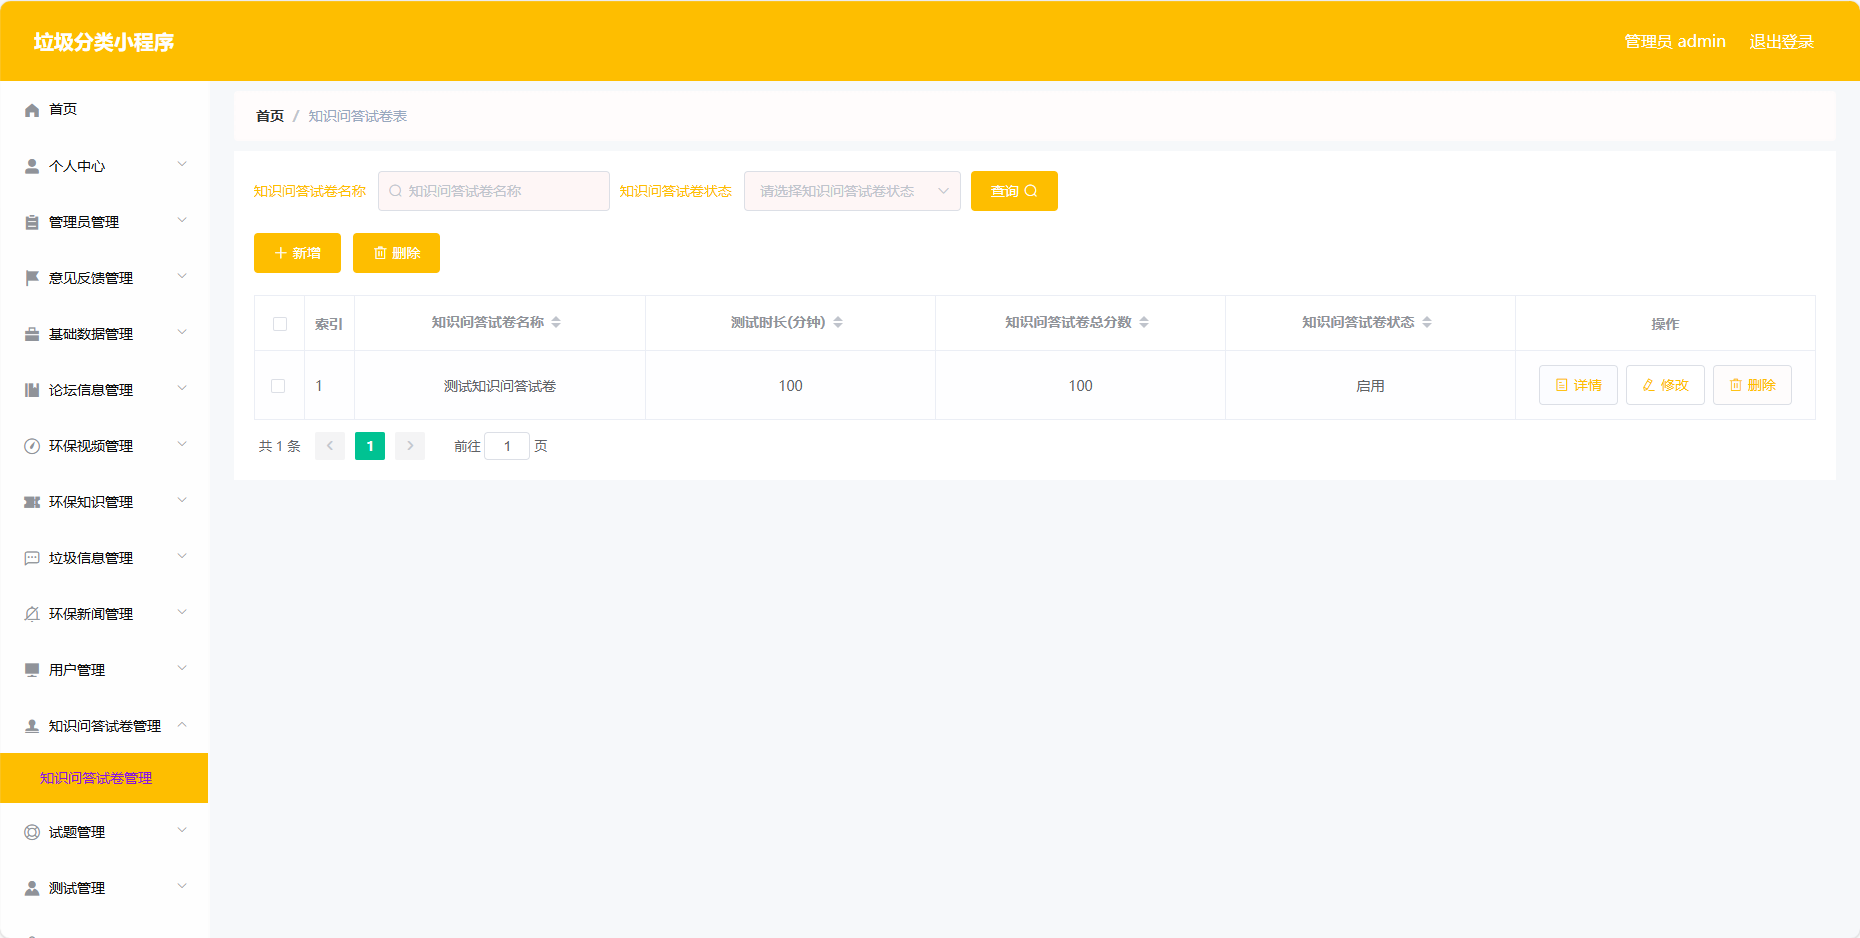1860x938 pixels.
Task: Click the home icon beside 首页
Action: click(32, 110)
